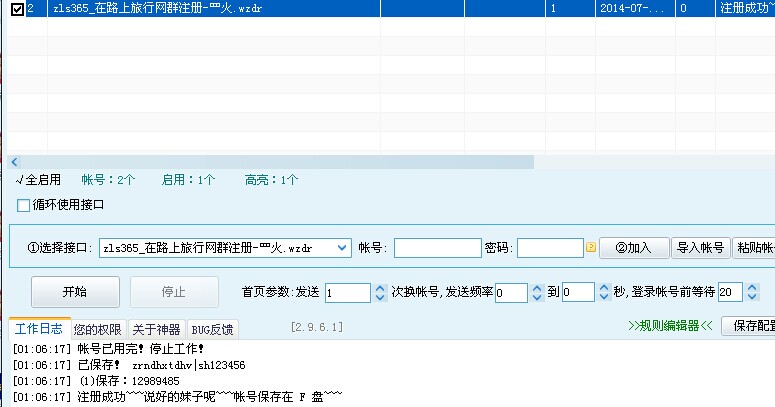Click log line starting 注册成功~~~说好的妹子呢

[177, 397]
